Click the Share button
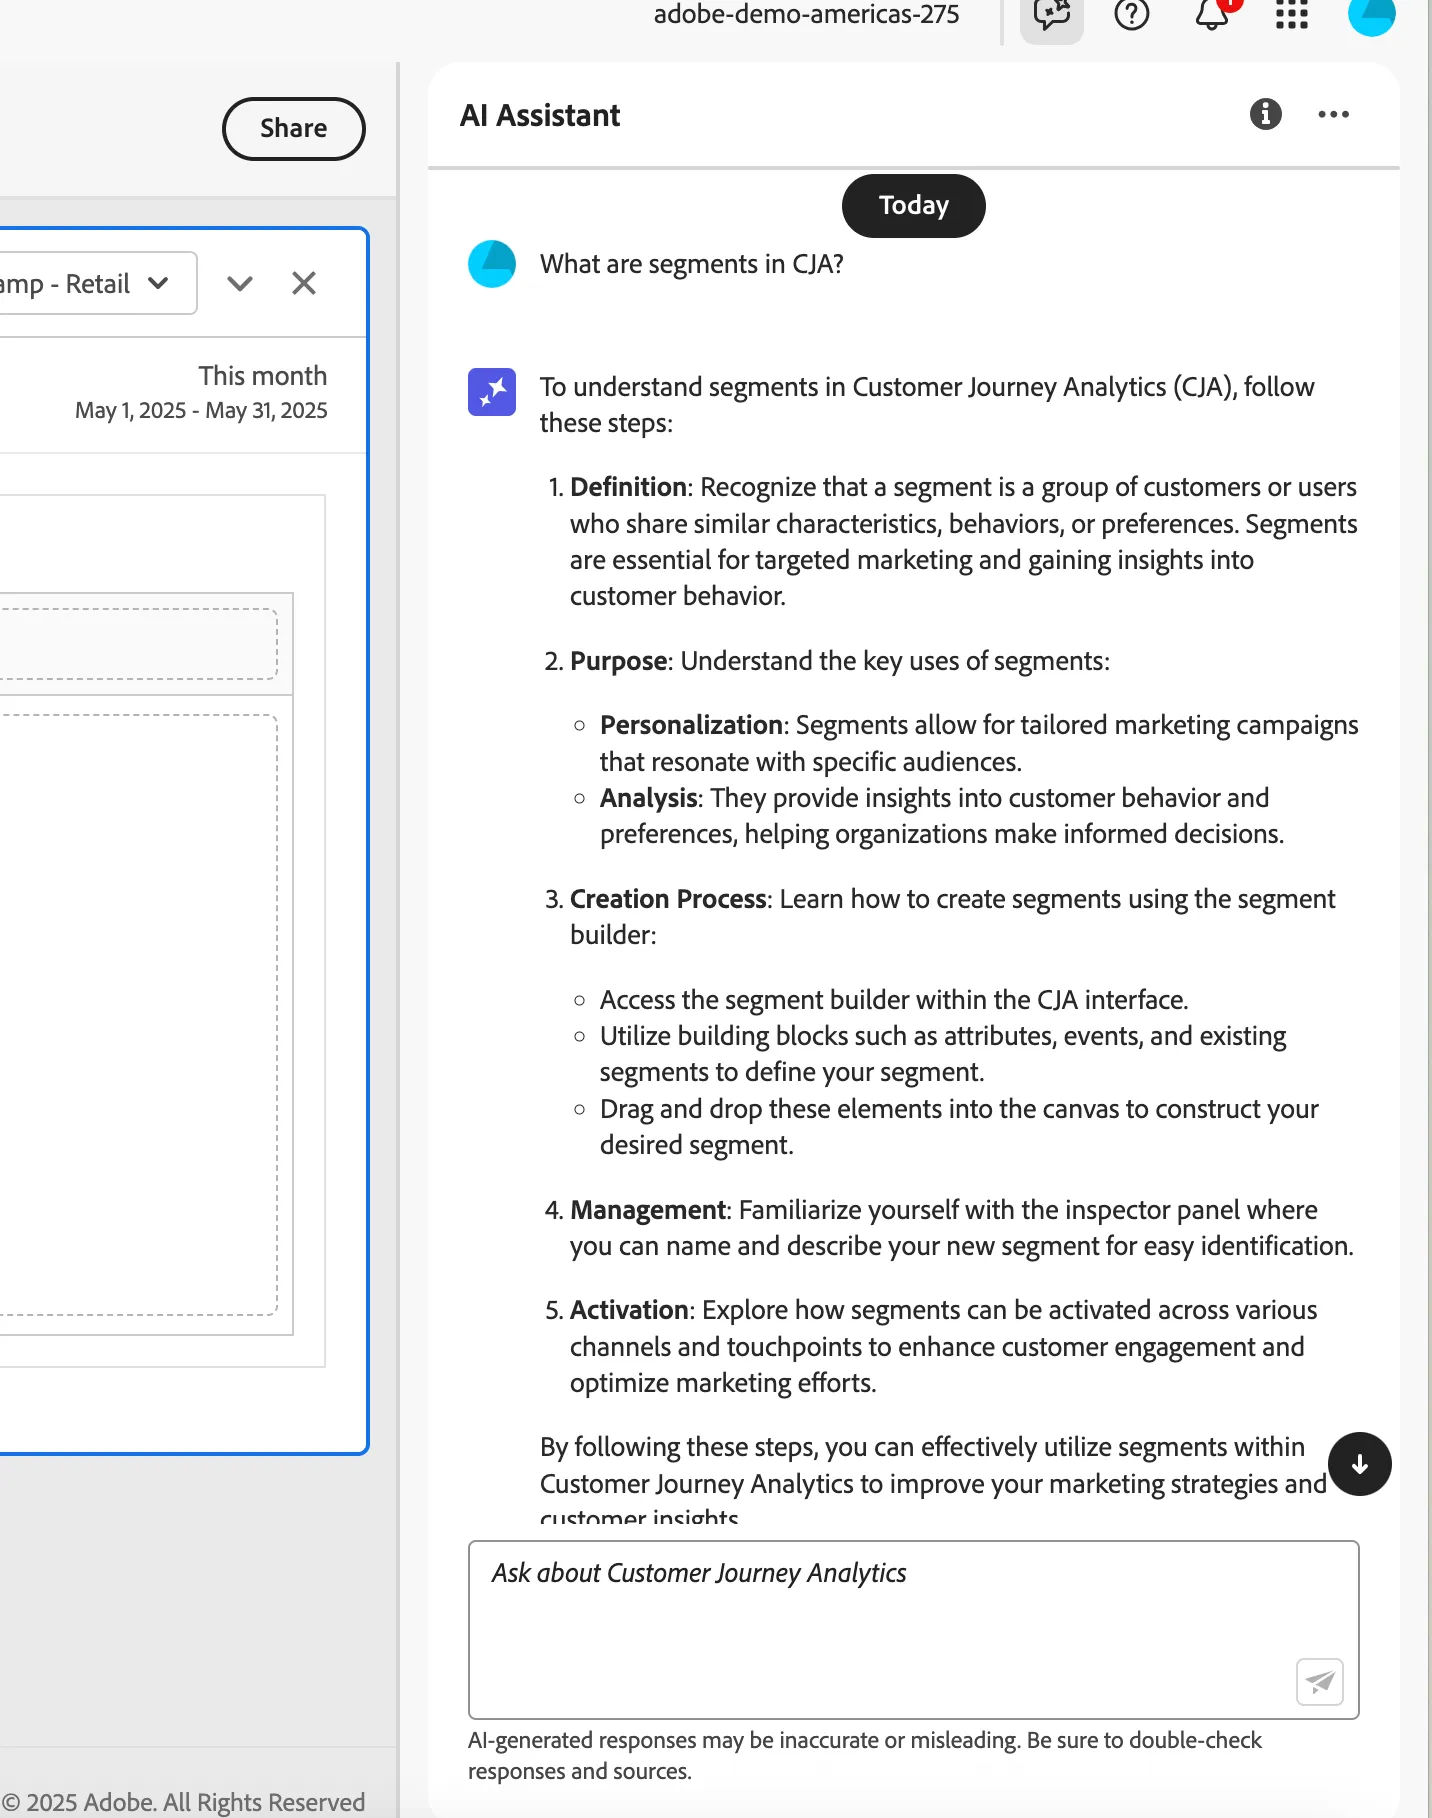This screenshot has height=1818, width=1432. 293,128
